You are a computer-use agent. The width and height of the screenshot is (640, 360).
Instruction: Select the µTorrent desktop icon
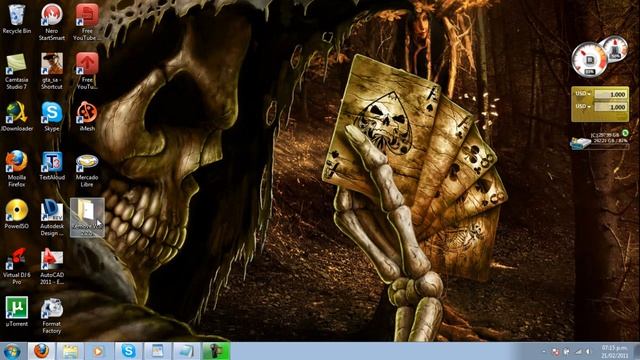[16, 311]
